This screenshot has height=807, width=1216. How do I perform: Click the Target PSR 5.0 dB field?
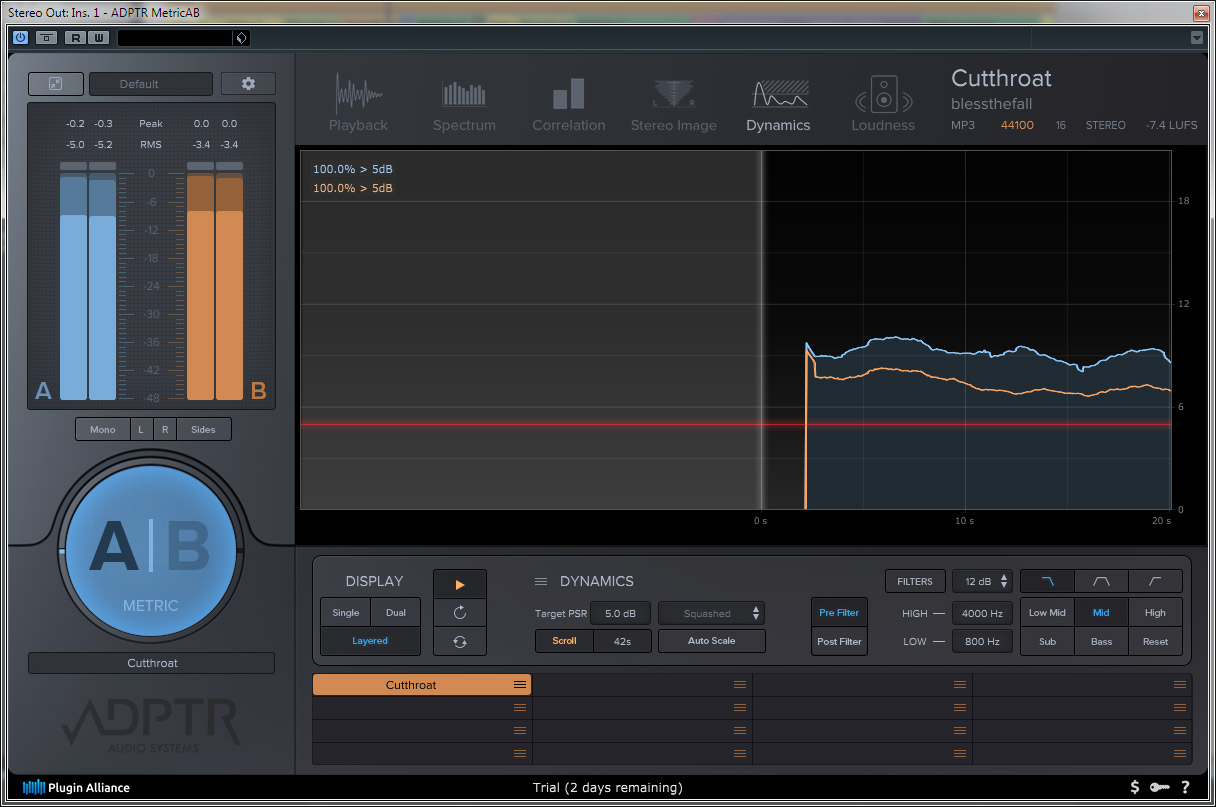pos(621,613)
